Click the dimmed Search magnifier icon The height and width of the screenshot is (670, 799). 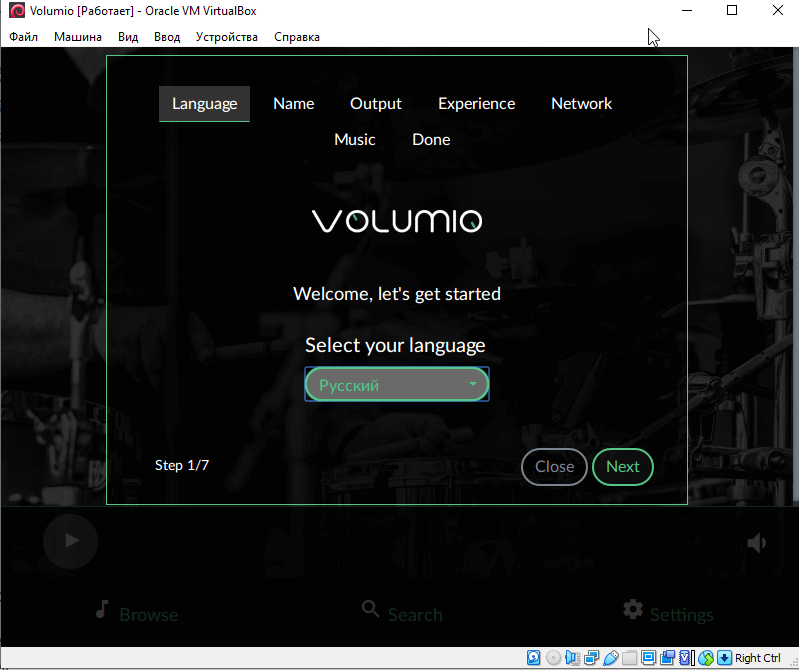370,609
